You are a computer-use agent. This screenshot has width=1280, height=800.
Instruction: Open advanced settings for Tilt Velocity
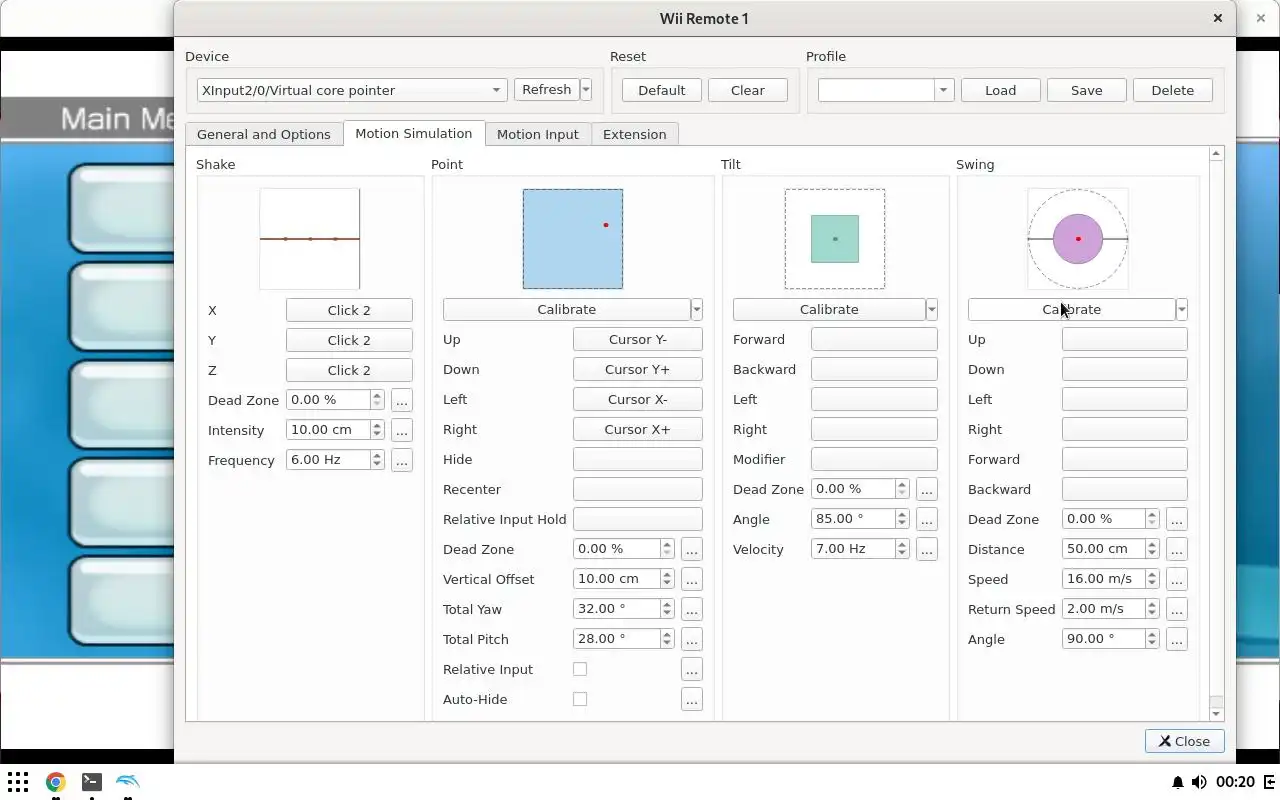coord(927,549)
